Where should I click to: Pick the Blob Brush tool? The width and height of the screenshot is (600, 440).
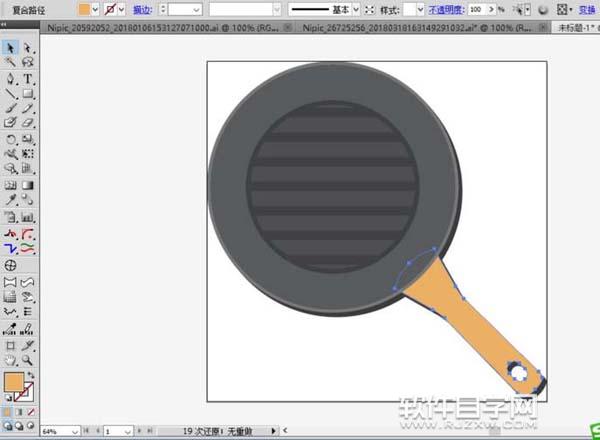pyautogui.click(x=10, y=122)
